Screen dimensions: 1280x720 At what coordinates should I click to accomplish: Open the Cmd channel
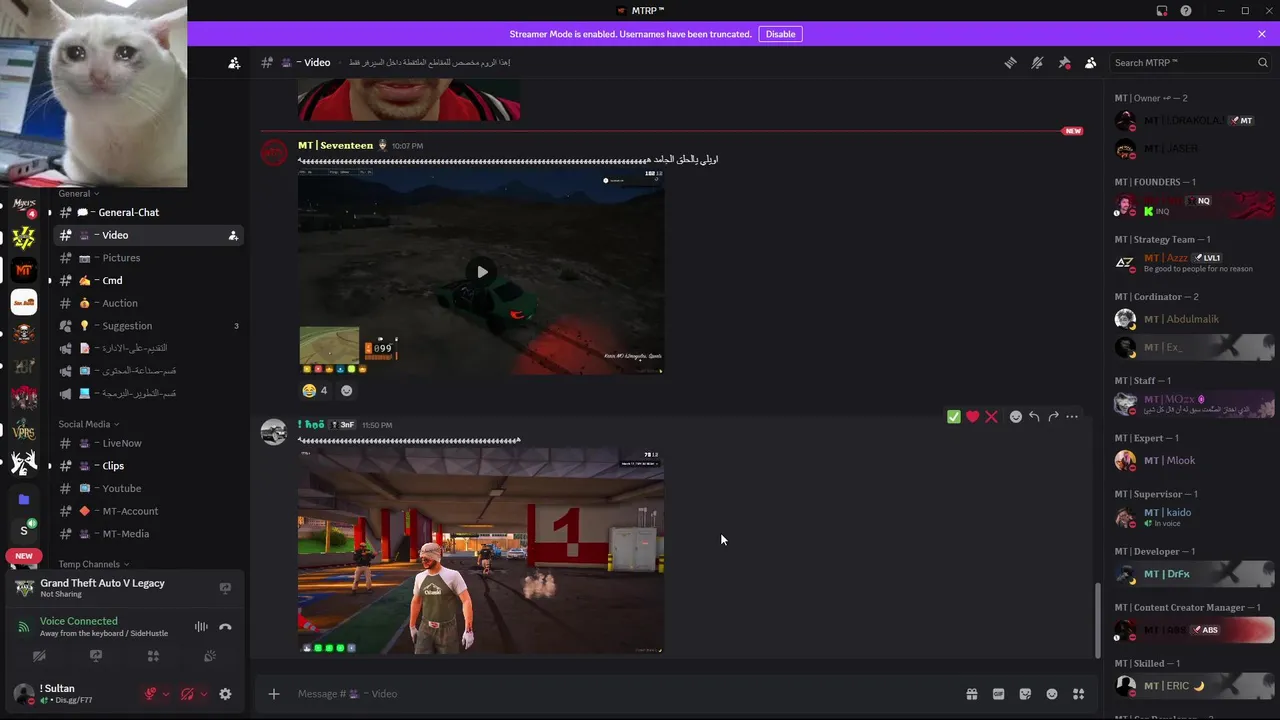[x=148, y=280]
